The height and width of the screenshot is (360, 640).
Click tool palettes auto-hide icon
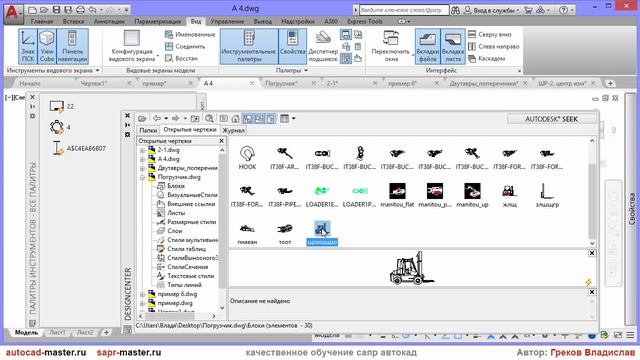click(32, 107)
